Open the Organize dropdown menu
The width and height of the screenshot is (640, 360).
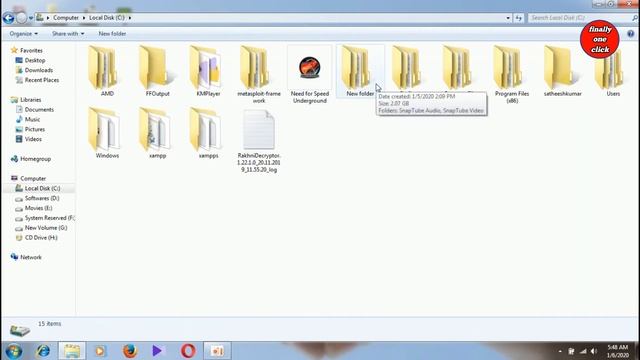tap(24, 34)
